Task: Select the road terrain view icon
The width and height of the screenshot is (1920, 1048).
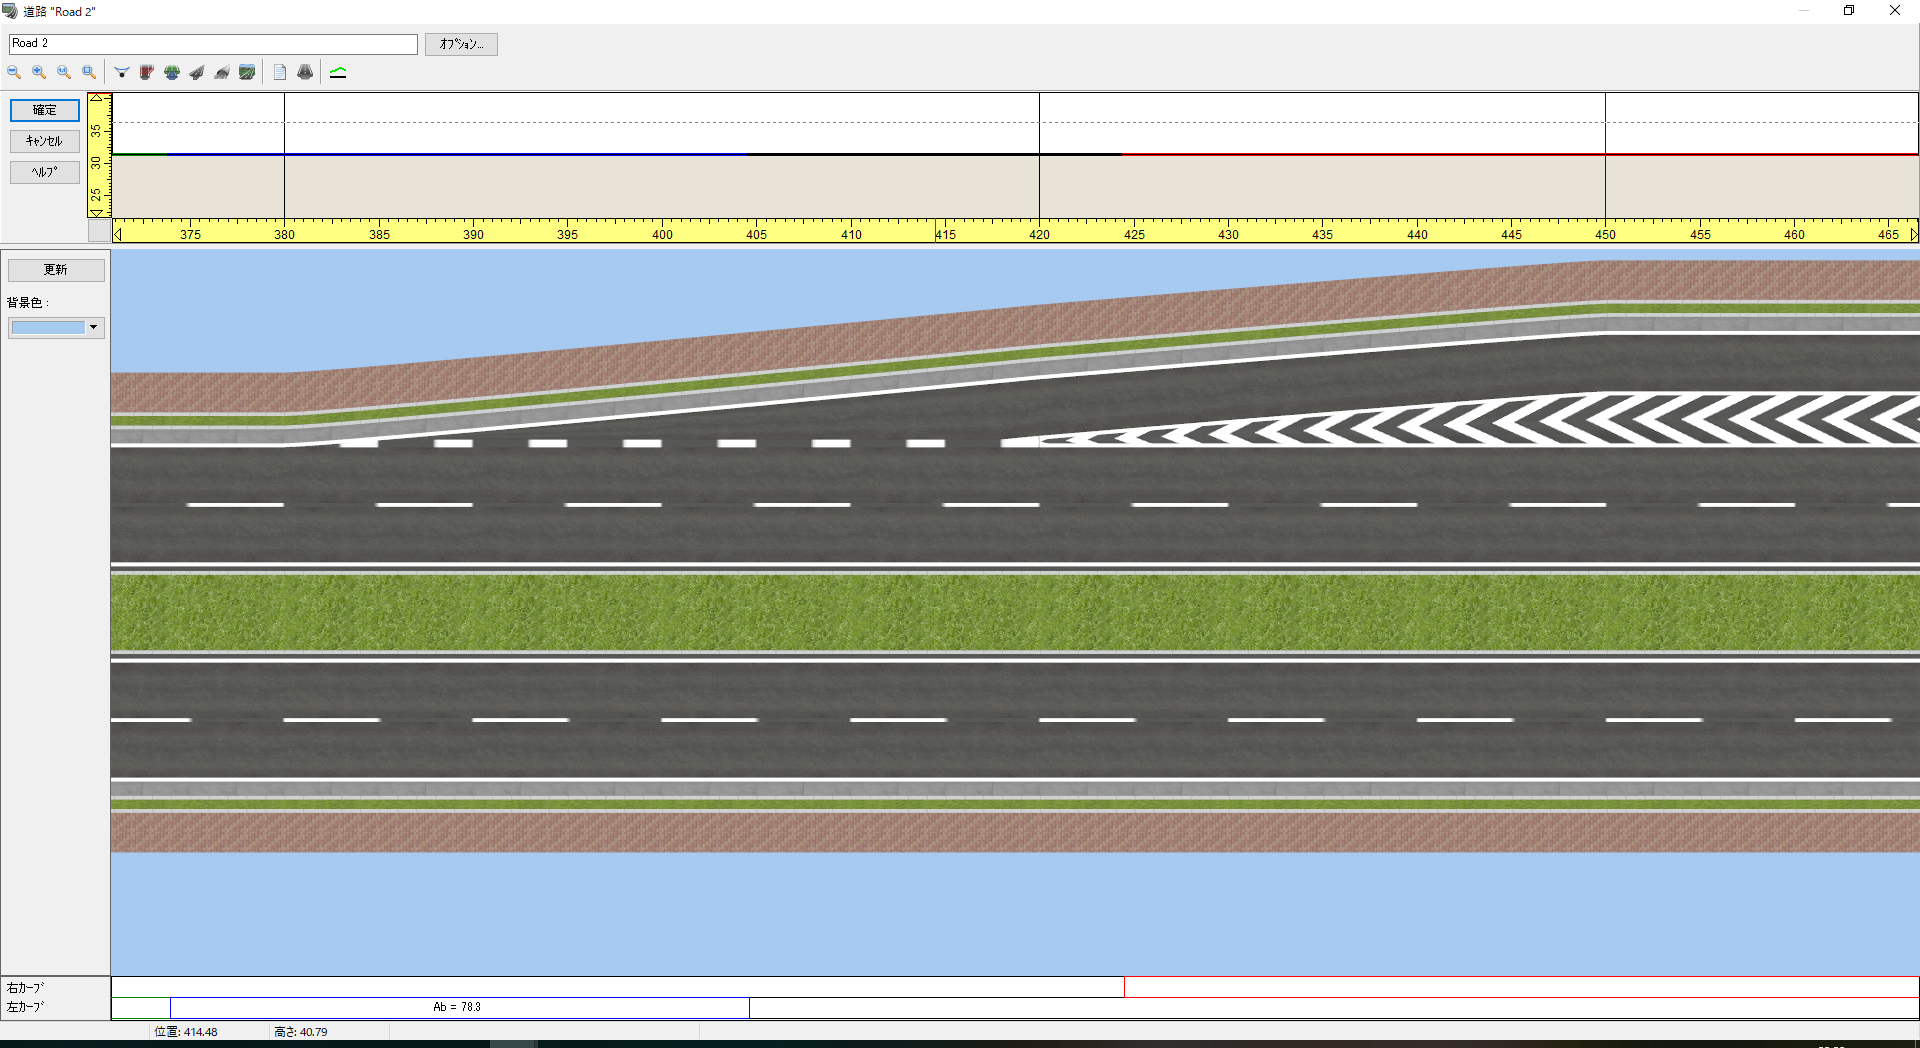Action: pyautogui.click(x=247, y=72)
